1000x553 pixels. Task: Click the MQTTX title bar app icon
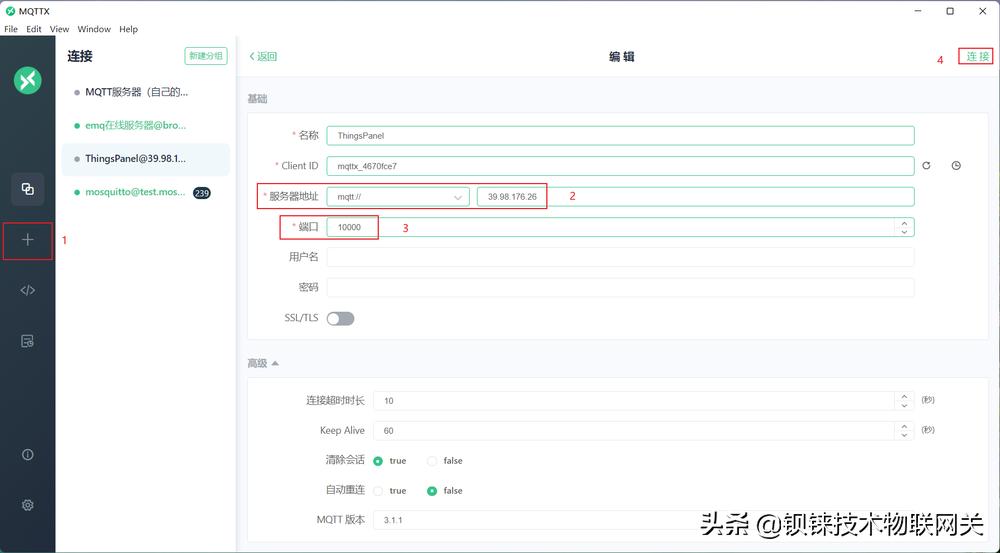point(10,11)
